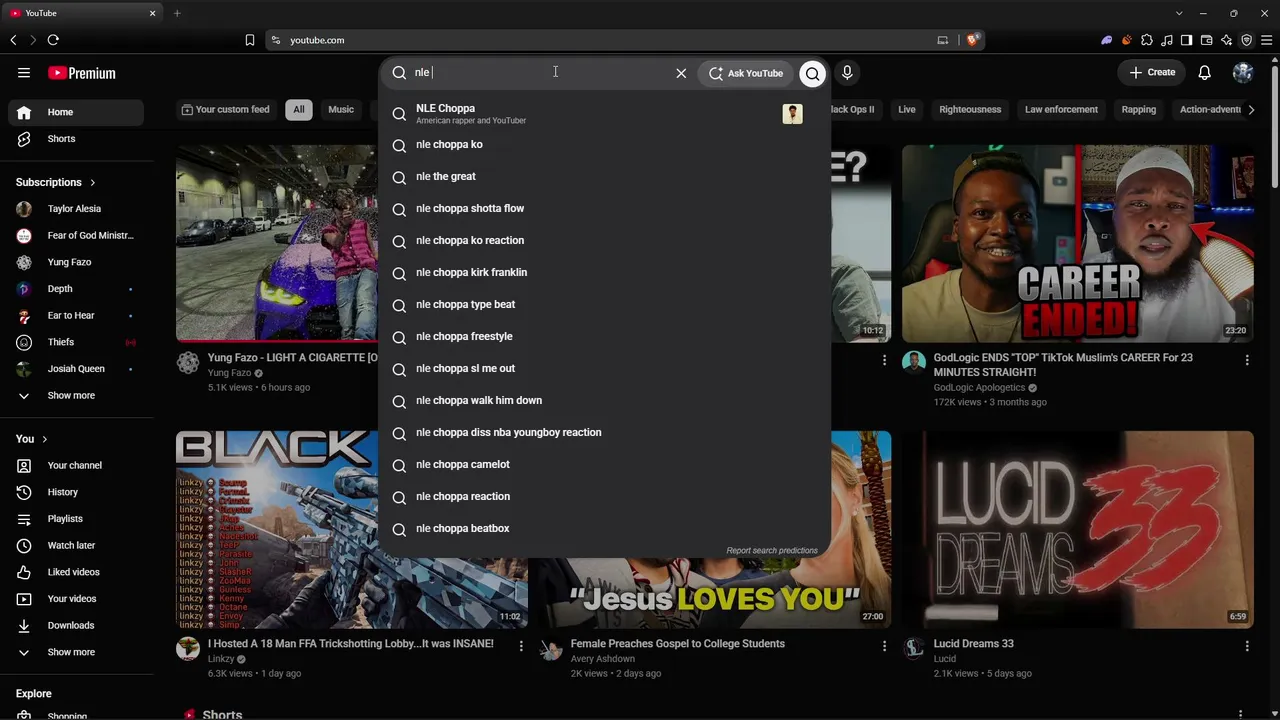Click the YouTube Premium logo

tap(82, 73)
